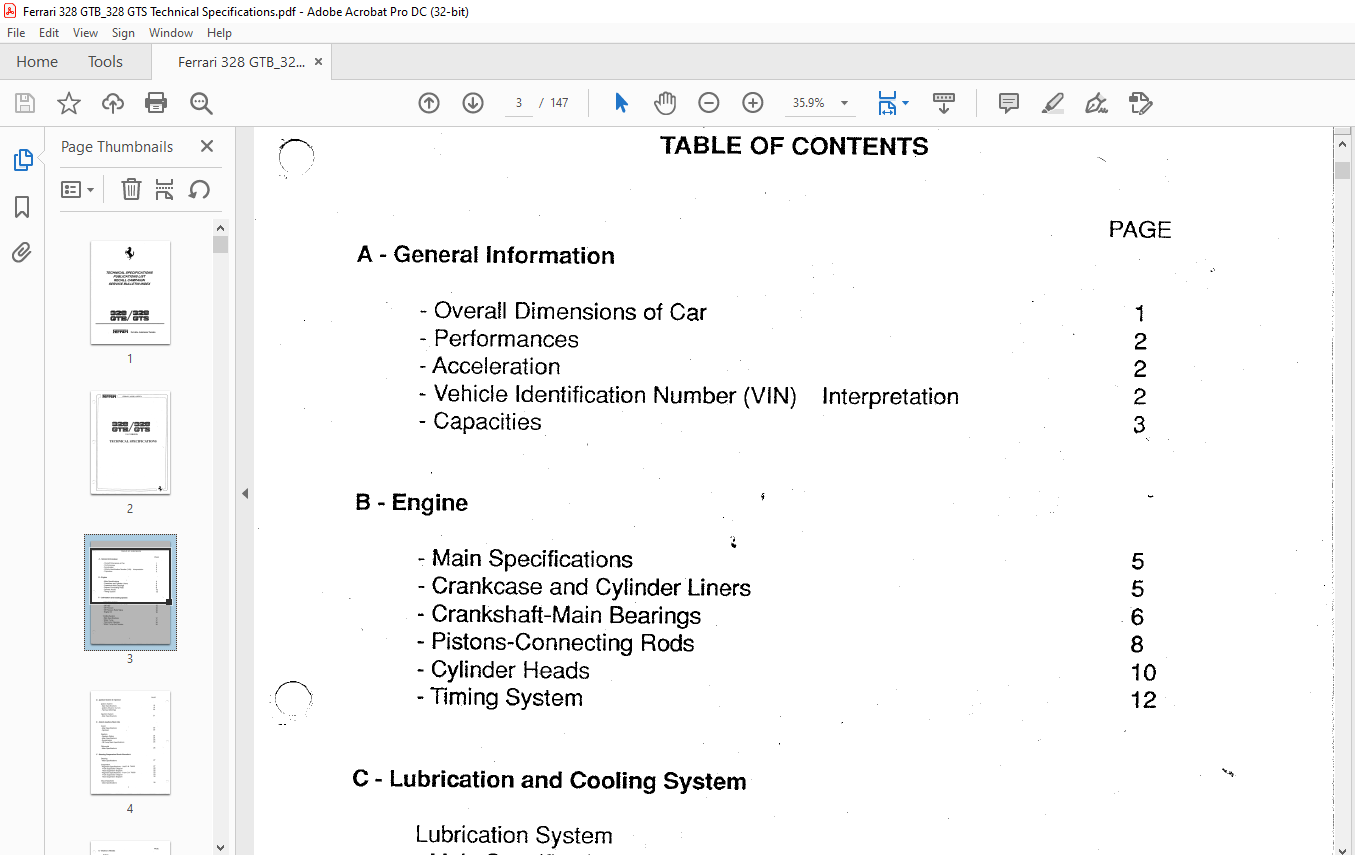The image size is (1355, 855).
Task: Click the page number input field
Action: click(519, 103)
